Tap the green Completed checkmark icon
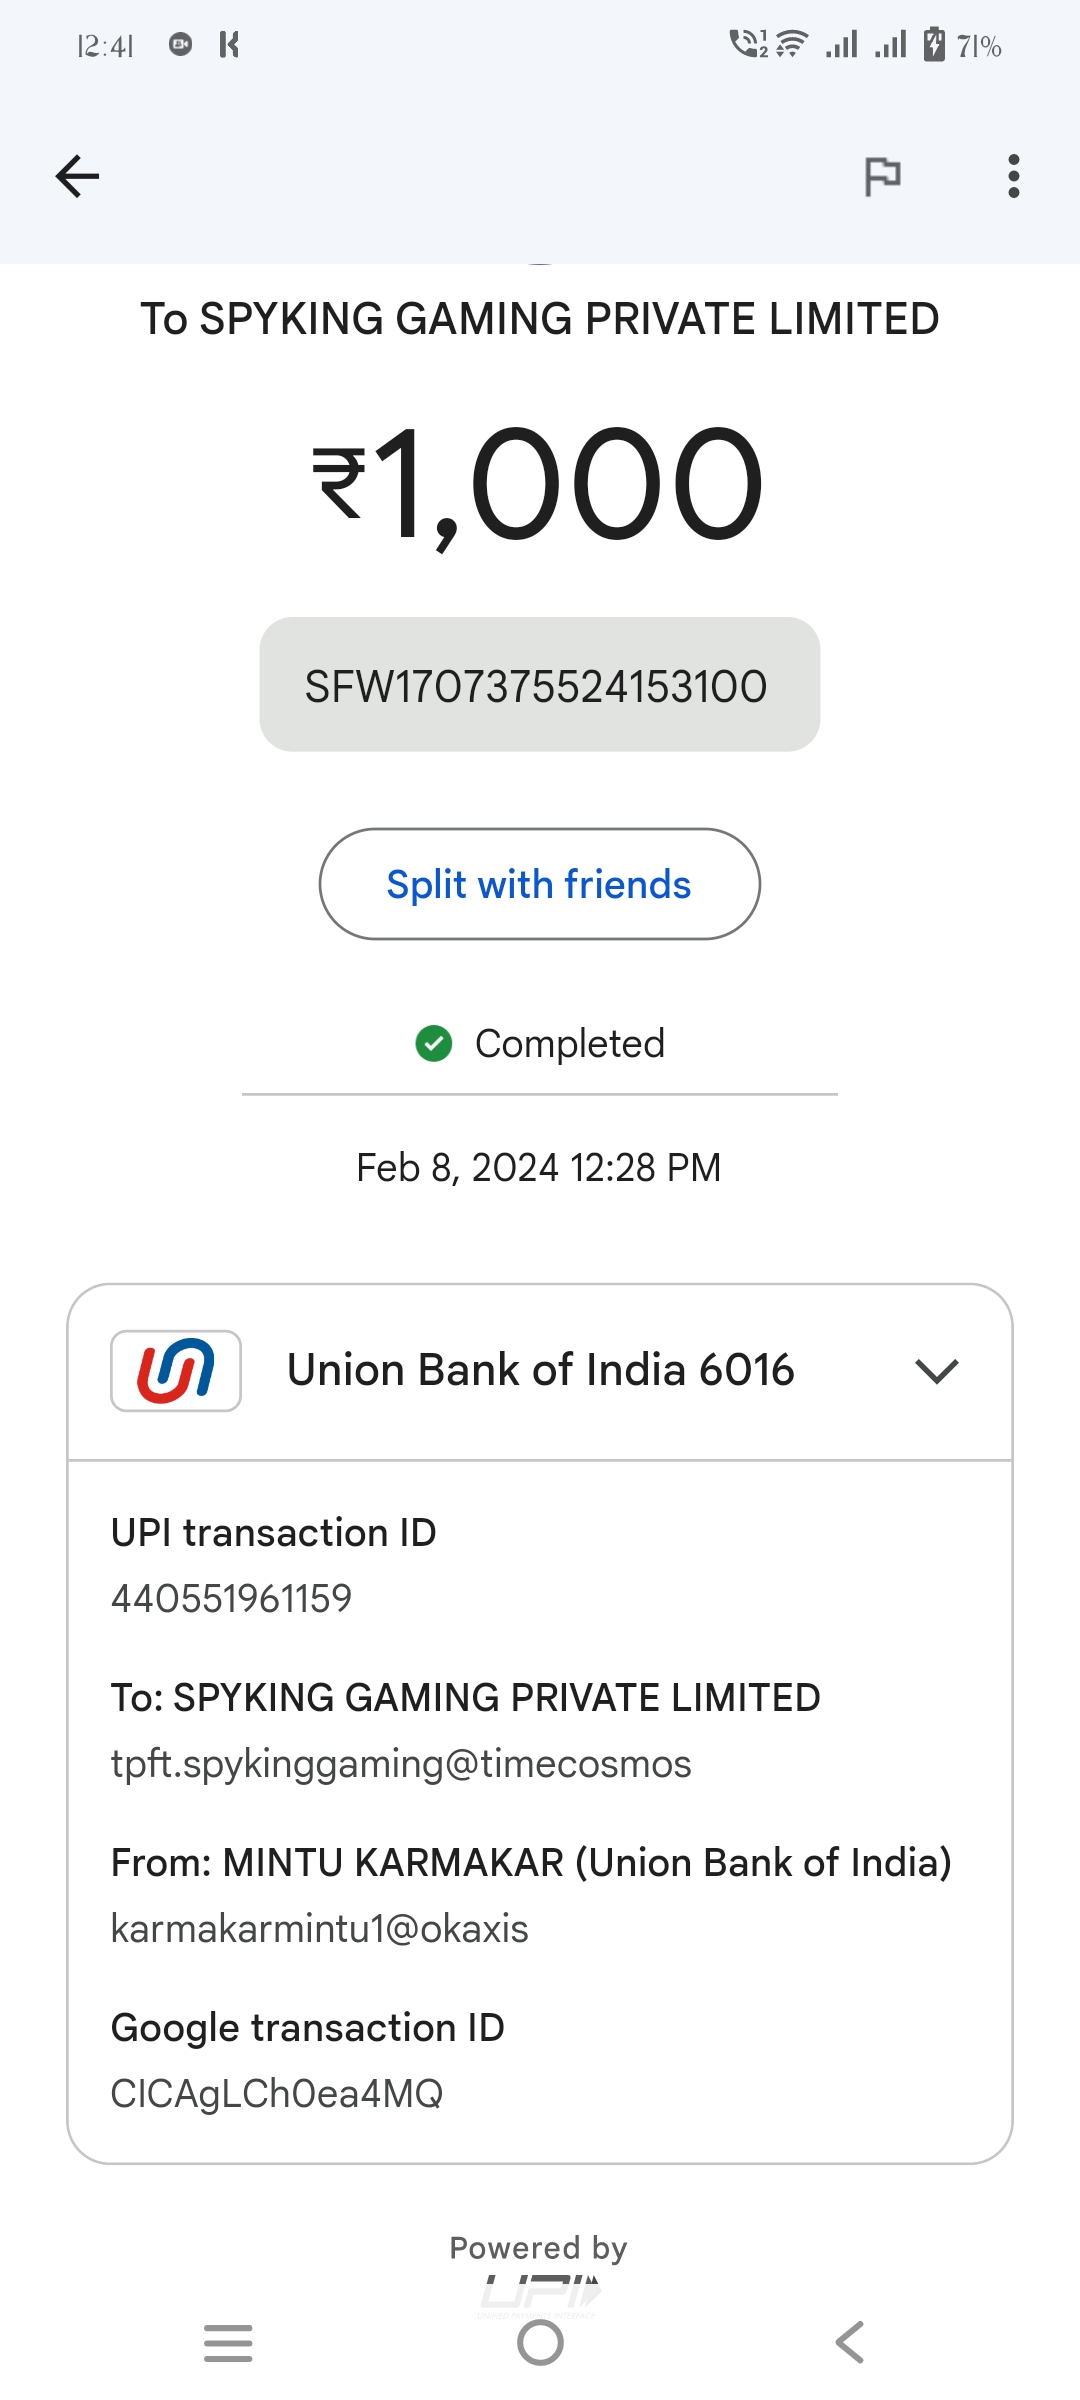This screenshot has height=2400, width=1080. 434,1043
